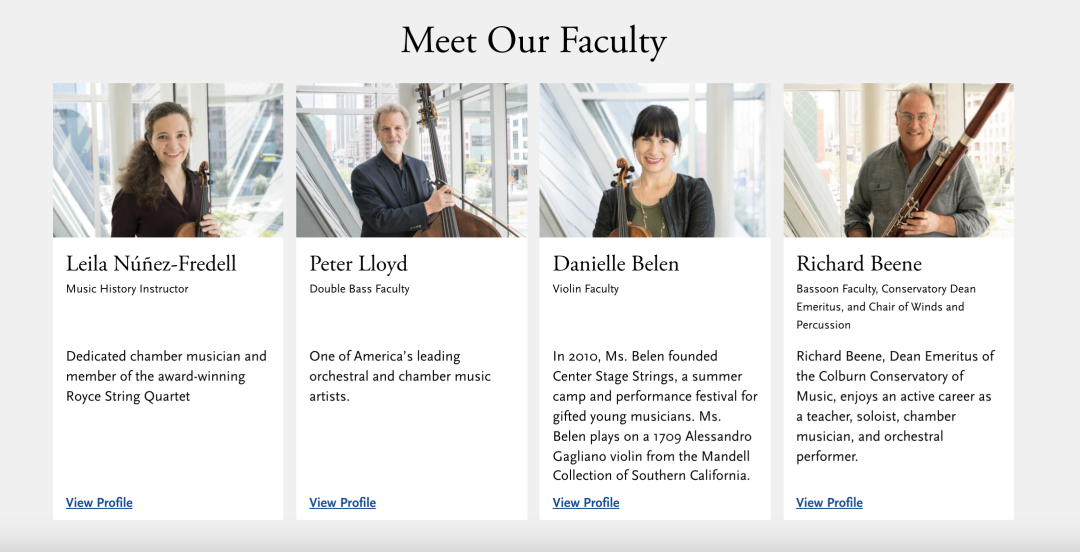
Task: Click the Meet Our Faculty heading
Action: click(x=533, y=41)
